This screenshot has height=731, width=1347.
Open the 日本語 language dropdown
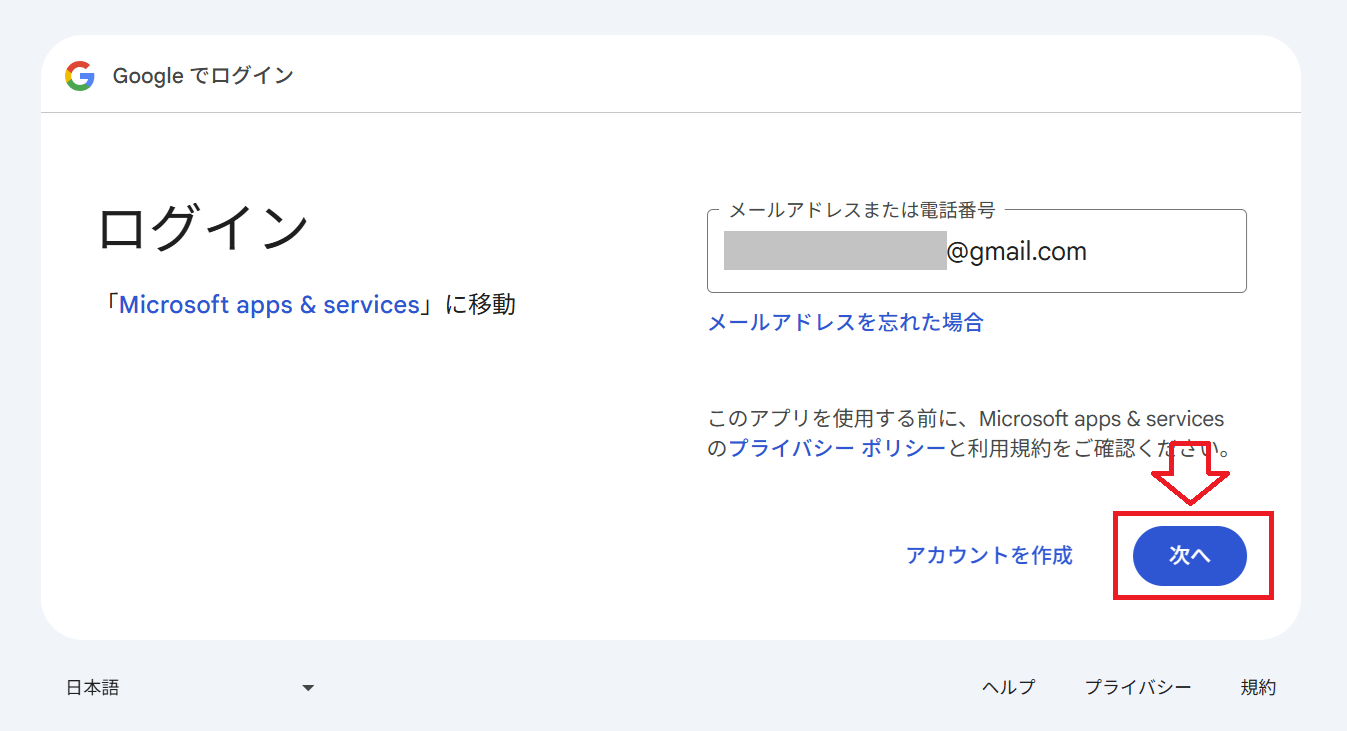tap(190, 687)
